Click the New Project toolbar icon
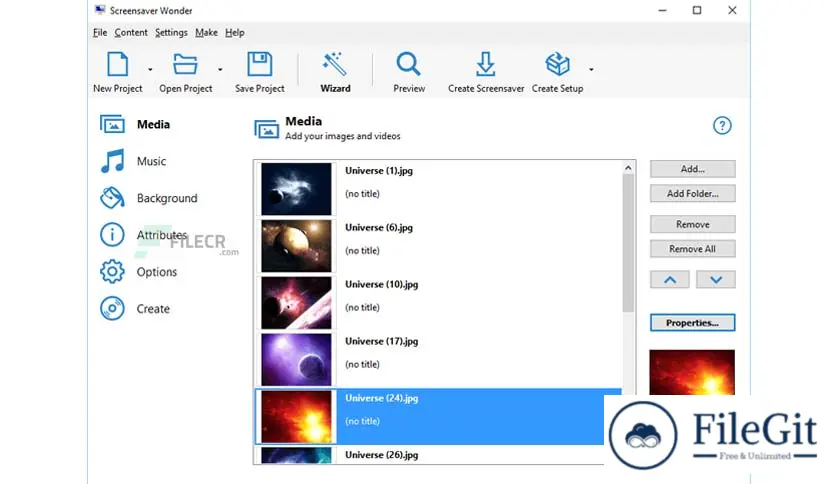Image resolution: width=836 pixels, height=484 pixels. point(117,64)
